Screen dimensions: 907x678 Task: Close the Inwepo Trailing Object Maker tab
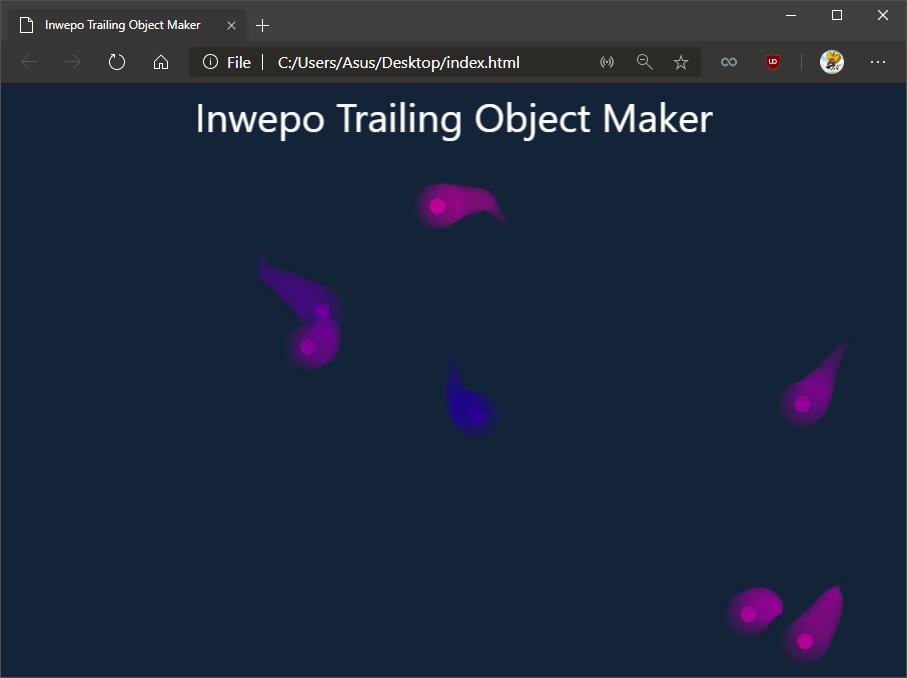tap(231, 25)
